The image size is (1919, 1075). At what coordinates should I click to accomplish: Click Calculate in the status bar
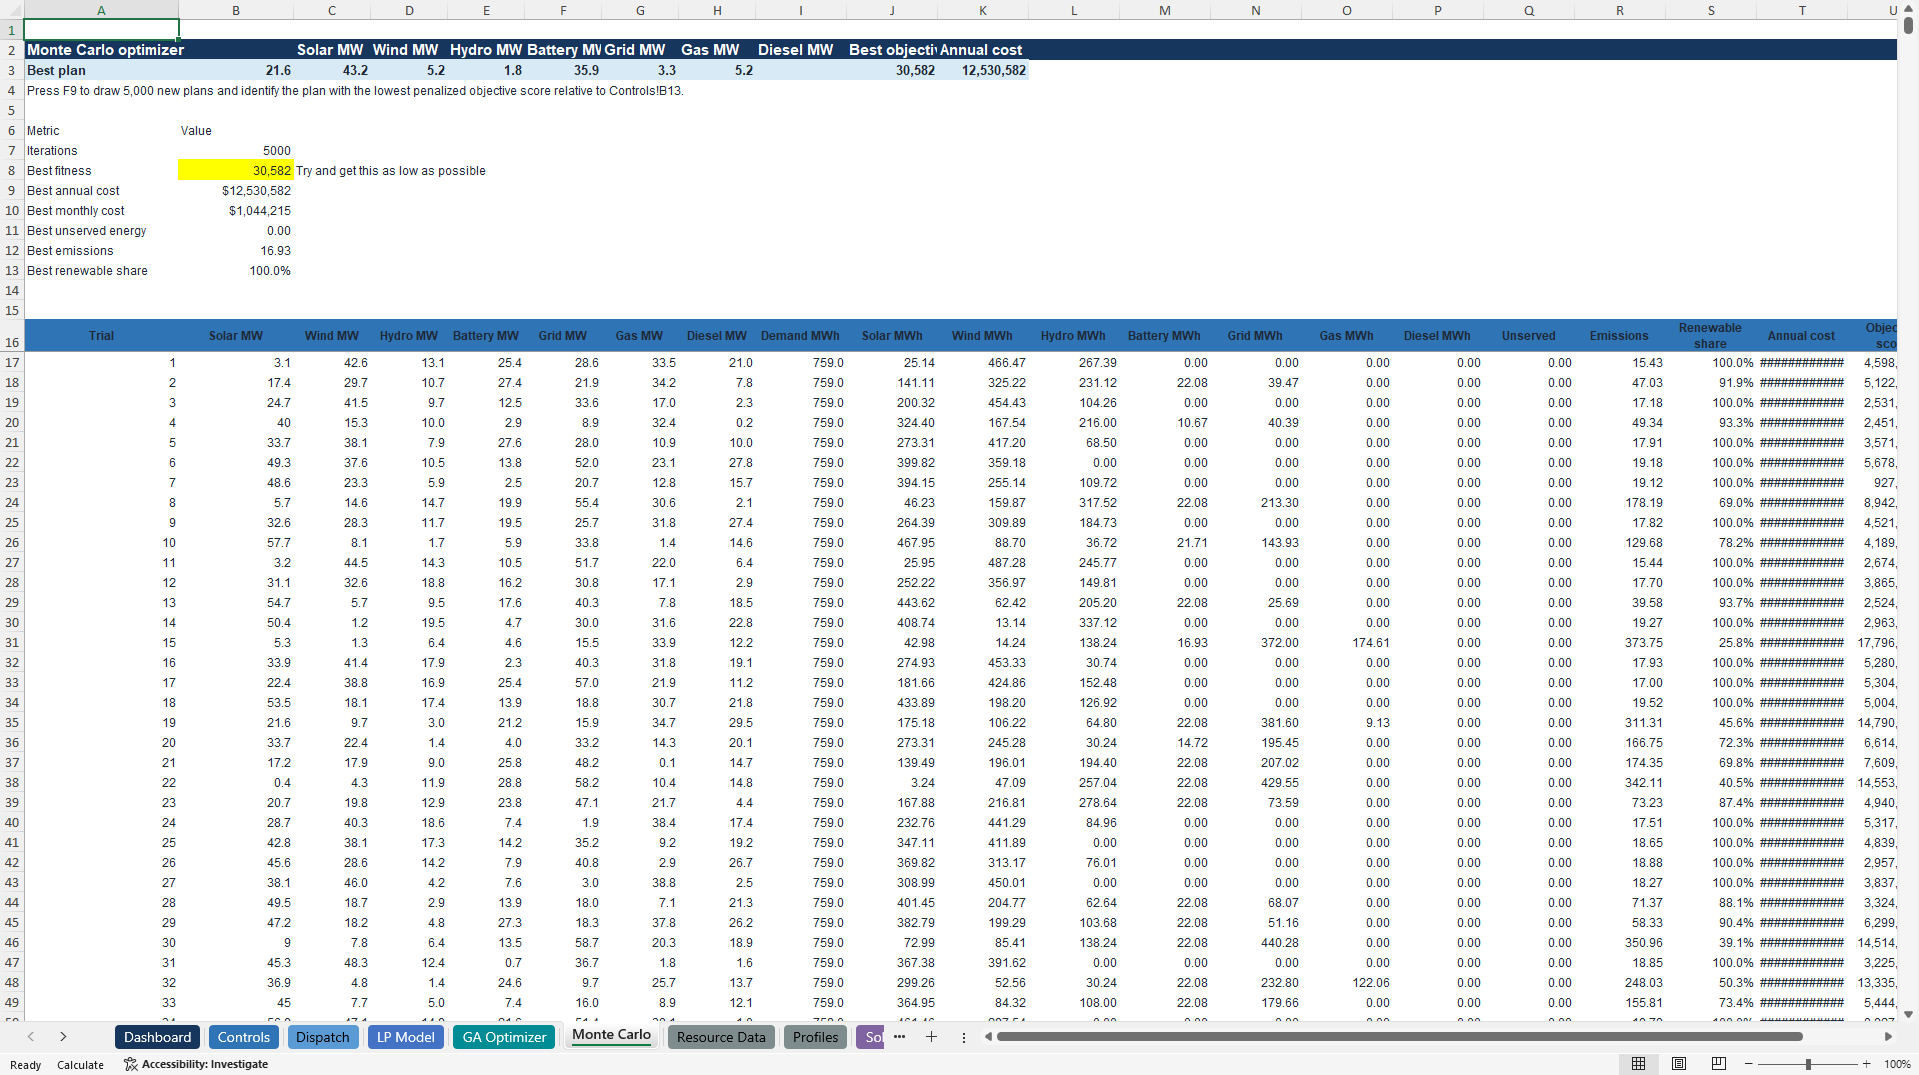80,1065
